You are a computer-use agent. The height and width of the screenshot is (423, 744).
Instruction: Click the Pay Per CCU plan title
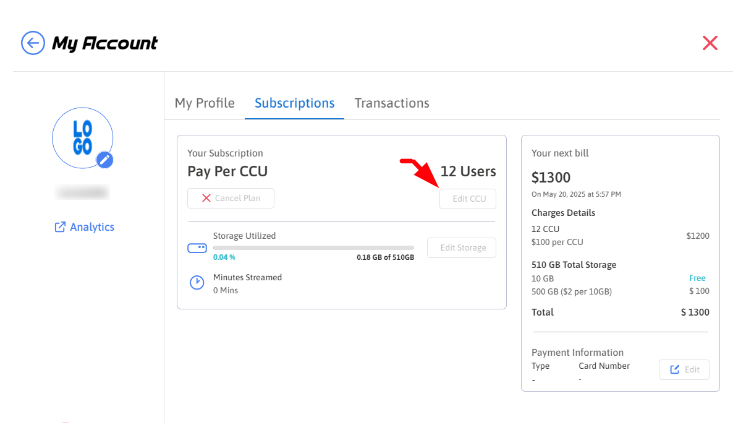pyautogui.click(x=227, y=171)
